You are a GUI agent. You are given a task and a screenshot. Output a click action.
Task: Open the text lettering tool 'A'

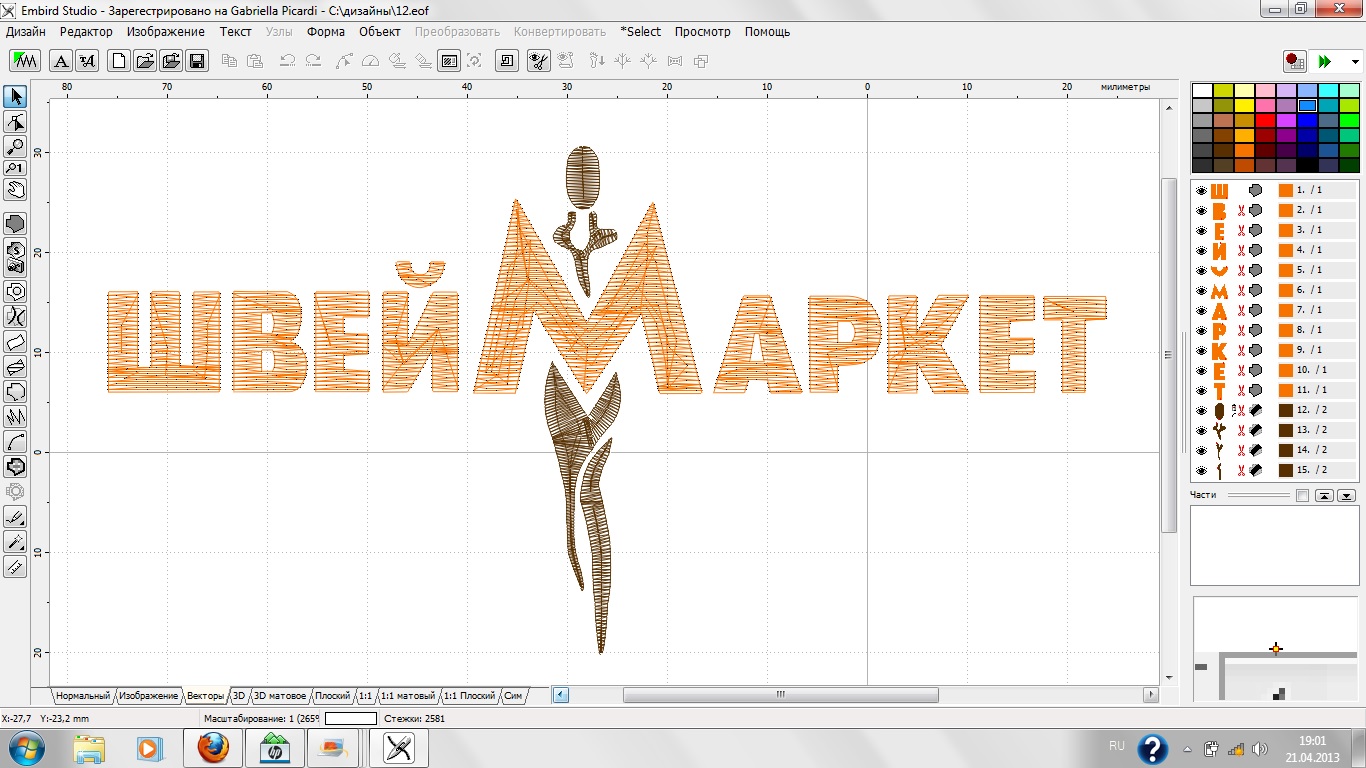(x=61, y=61)
